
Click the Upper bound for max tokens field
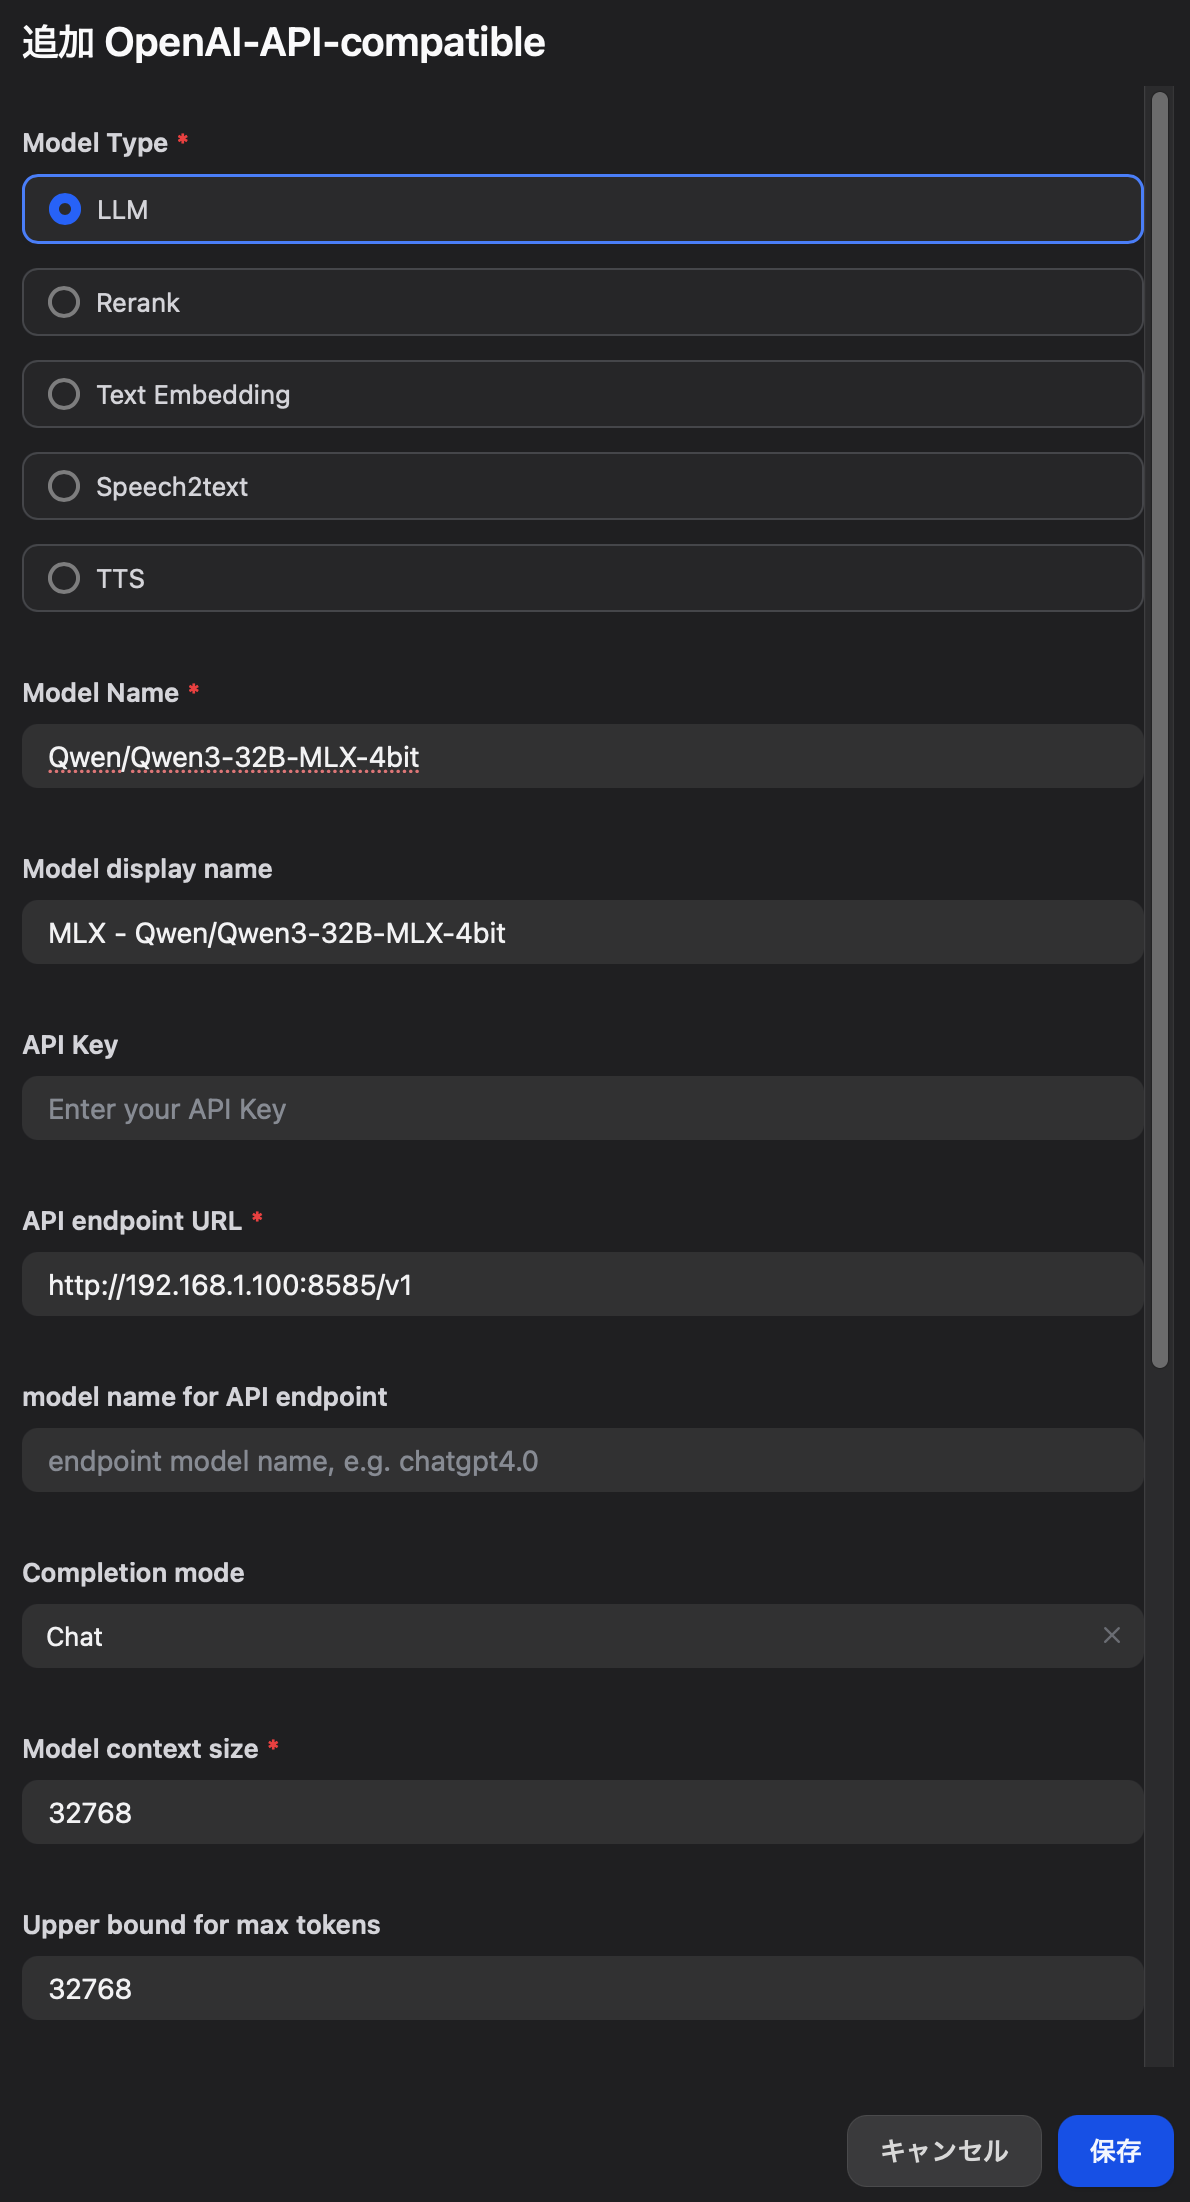pyautogui.click(x=582, y=1989)
